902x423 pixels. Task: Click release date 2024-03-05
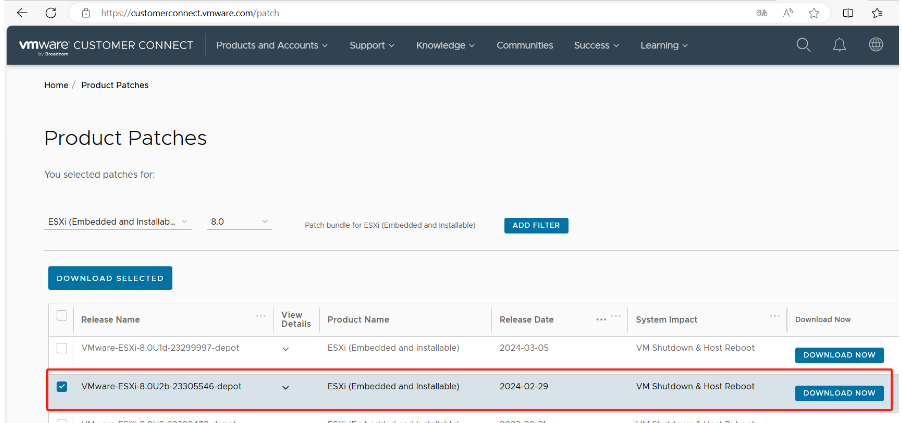tap(524, 348)
